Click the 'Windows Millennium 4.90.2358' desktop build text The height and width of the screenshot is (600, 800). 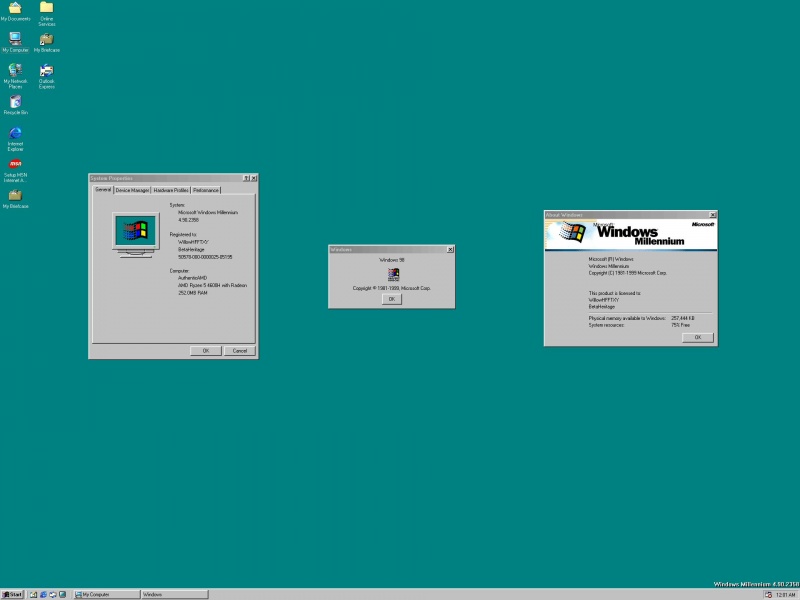pos(756,584)
